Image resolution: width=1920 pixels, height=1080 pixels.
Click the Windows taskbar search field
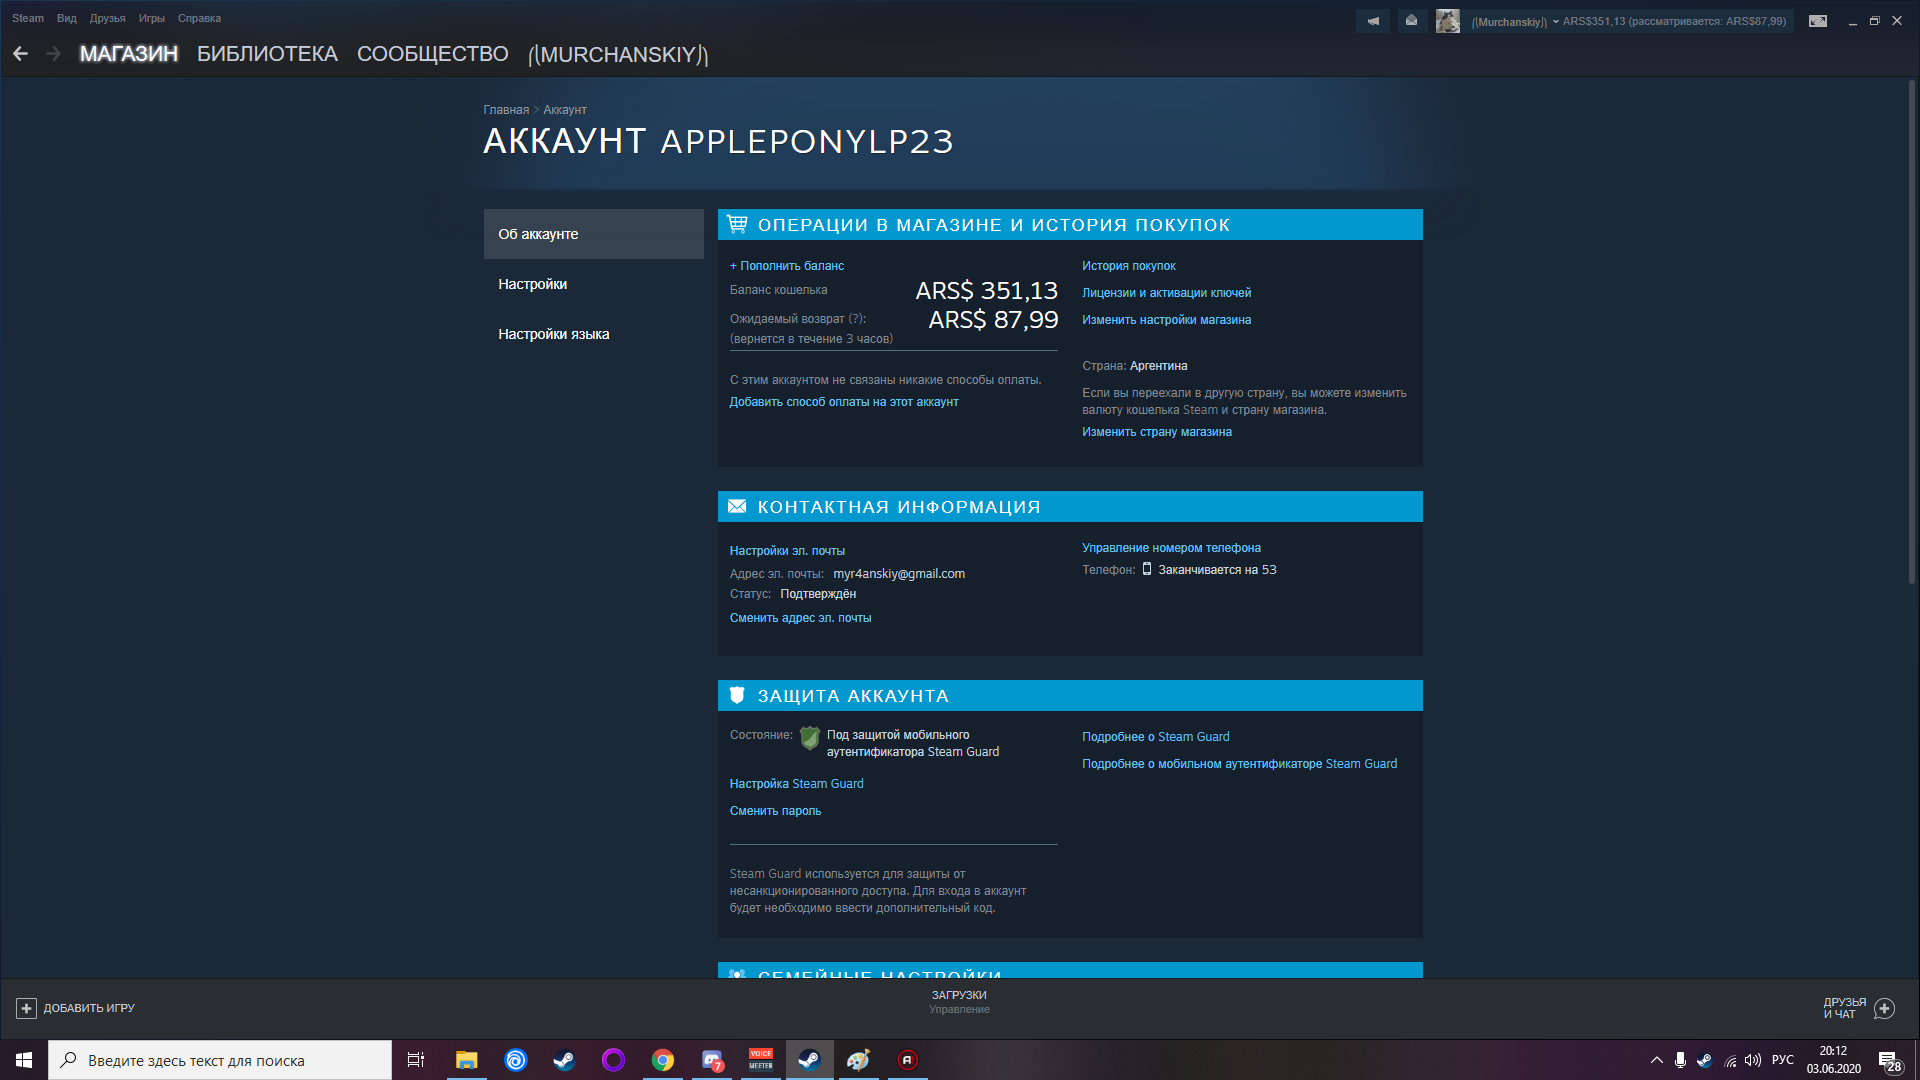(220, 1060)
